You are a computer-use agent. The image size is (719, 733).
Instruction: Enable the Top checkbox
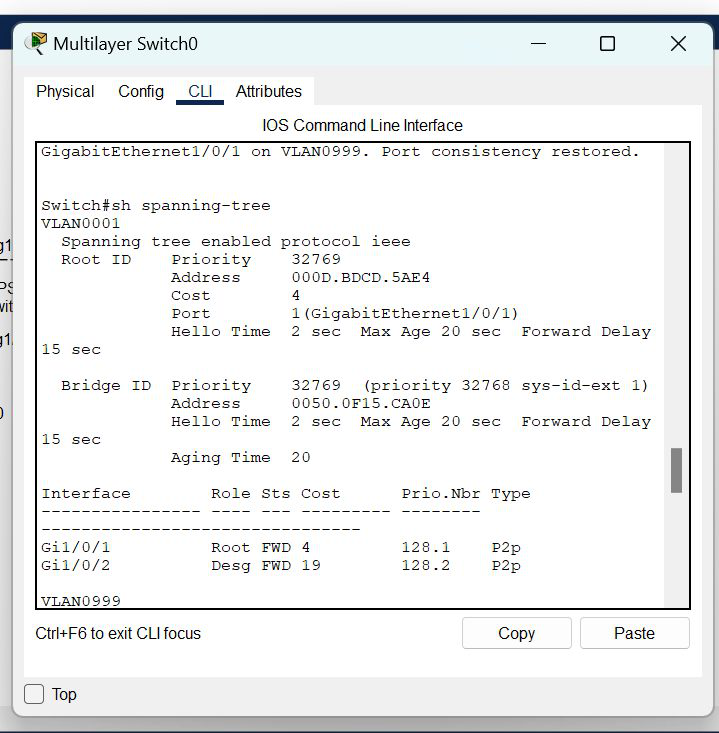tap(35, 694)
